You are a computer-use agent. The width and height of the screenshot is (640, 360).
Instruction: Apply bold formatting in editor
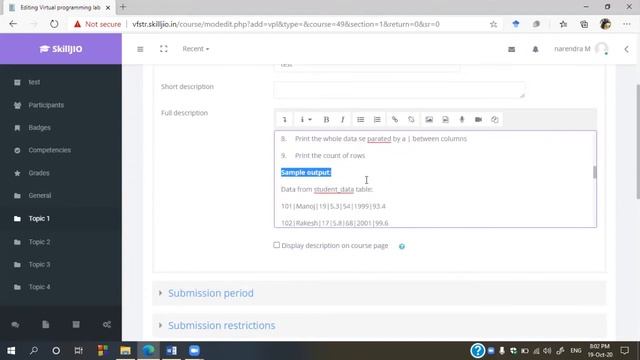tap(326, 120)
